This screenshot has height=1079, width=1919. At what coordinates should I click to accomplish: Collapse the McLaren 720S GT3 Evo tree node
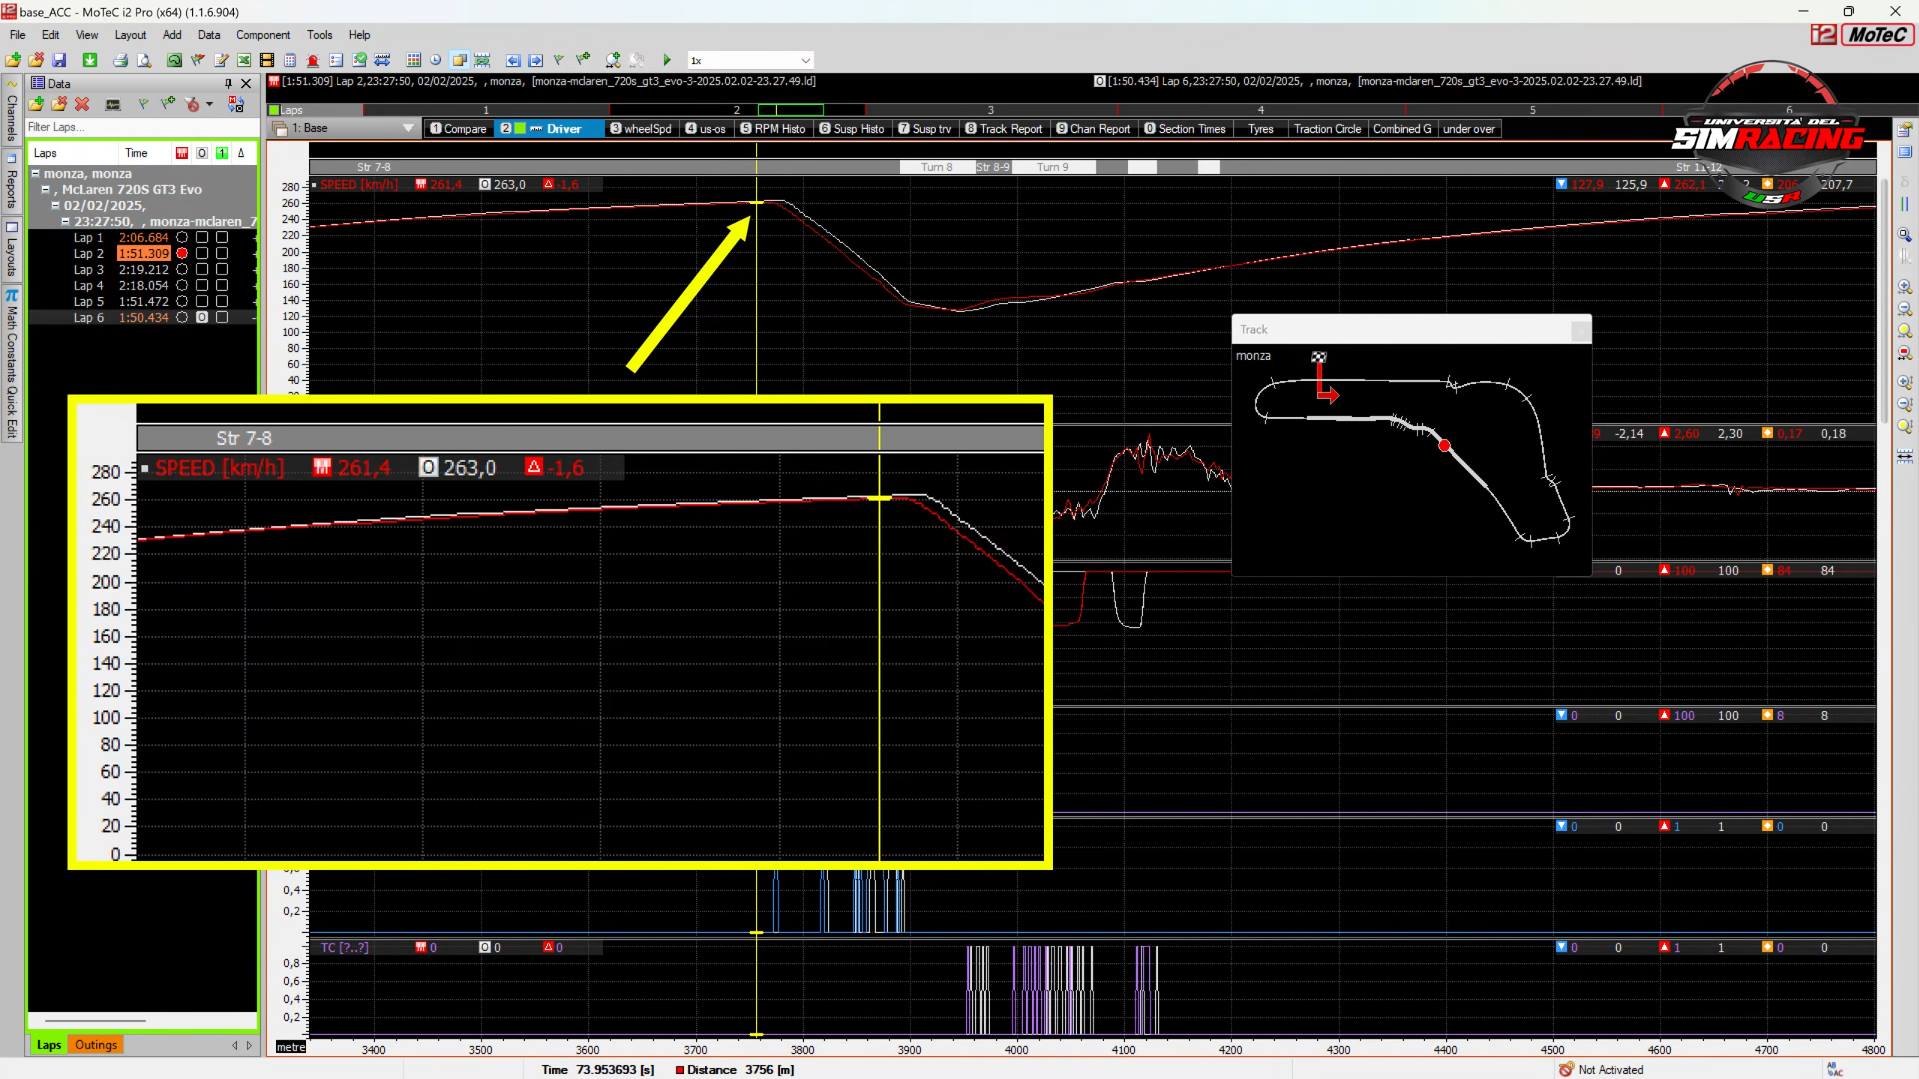pyautogui.click(x=46, y=189)
